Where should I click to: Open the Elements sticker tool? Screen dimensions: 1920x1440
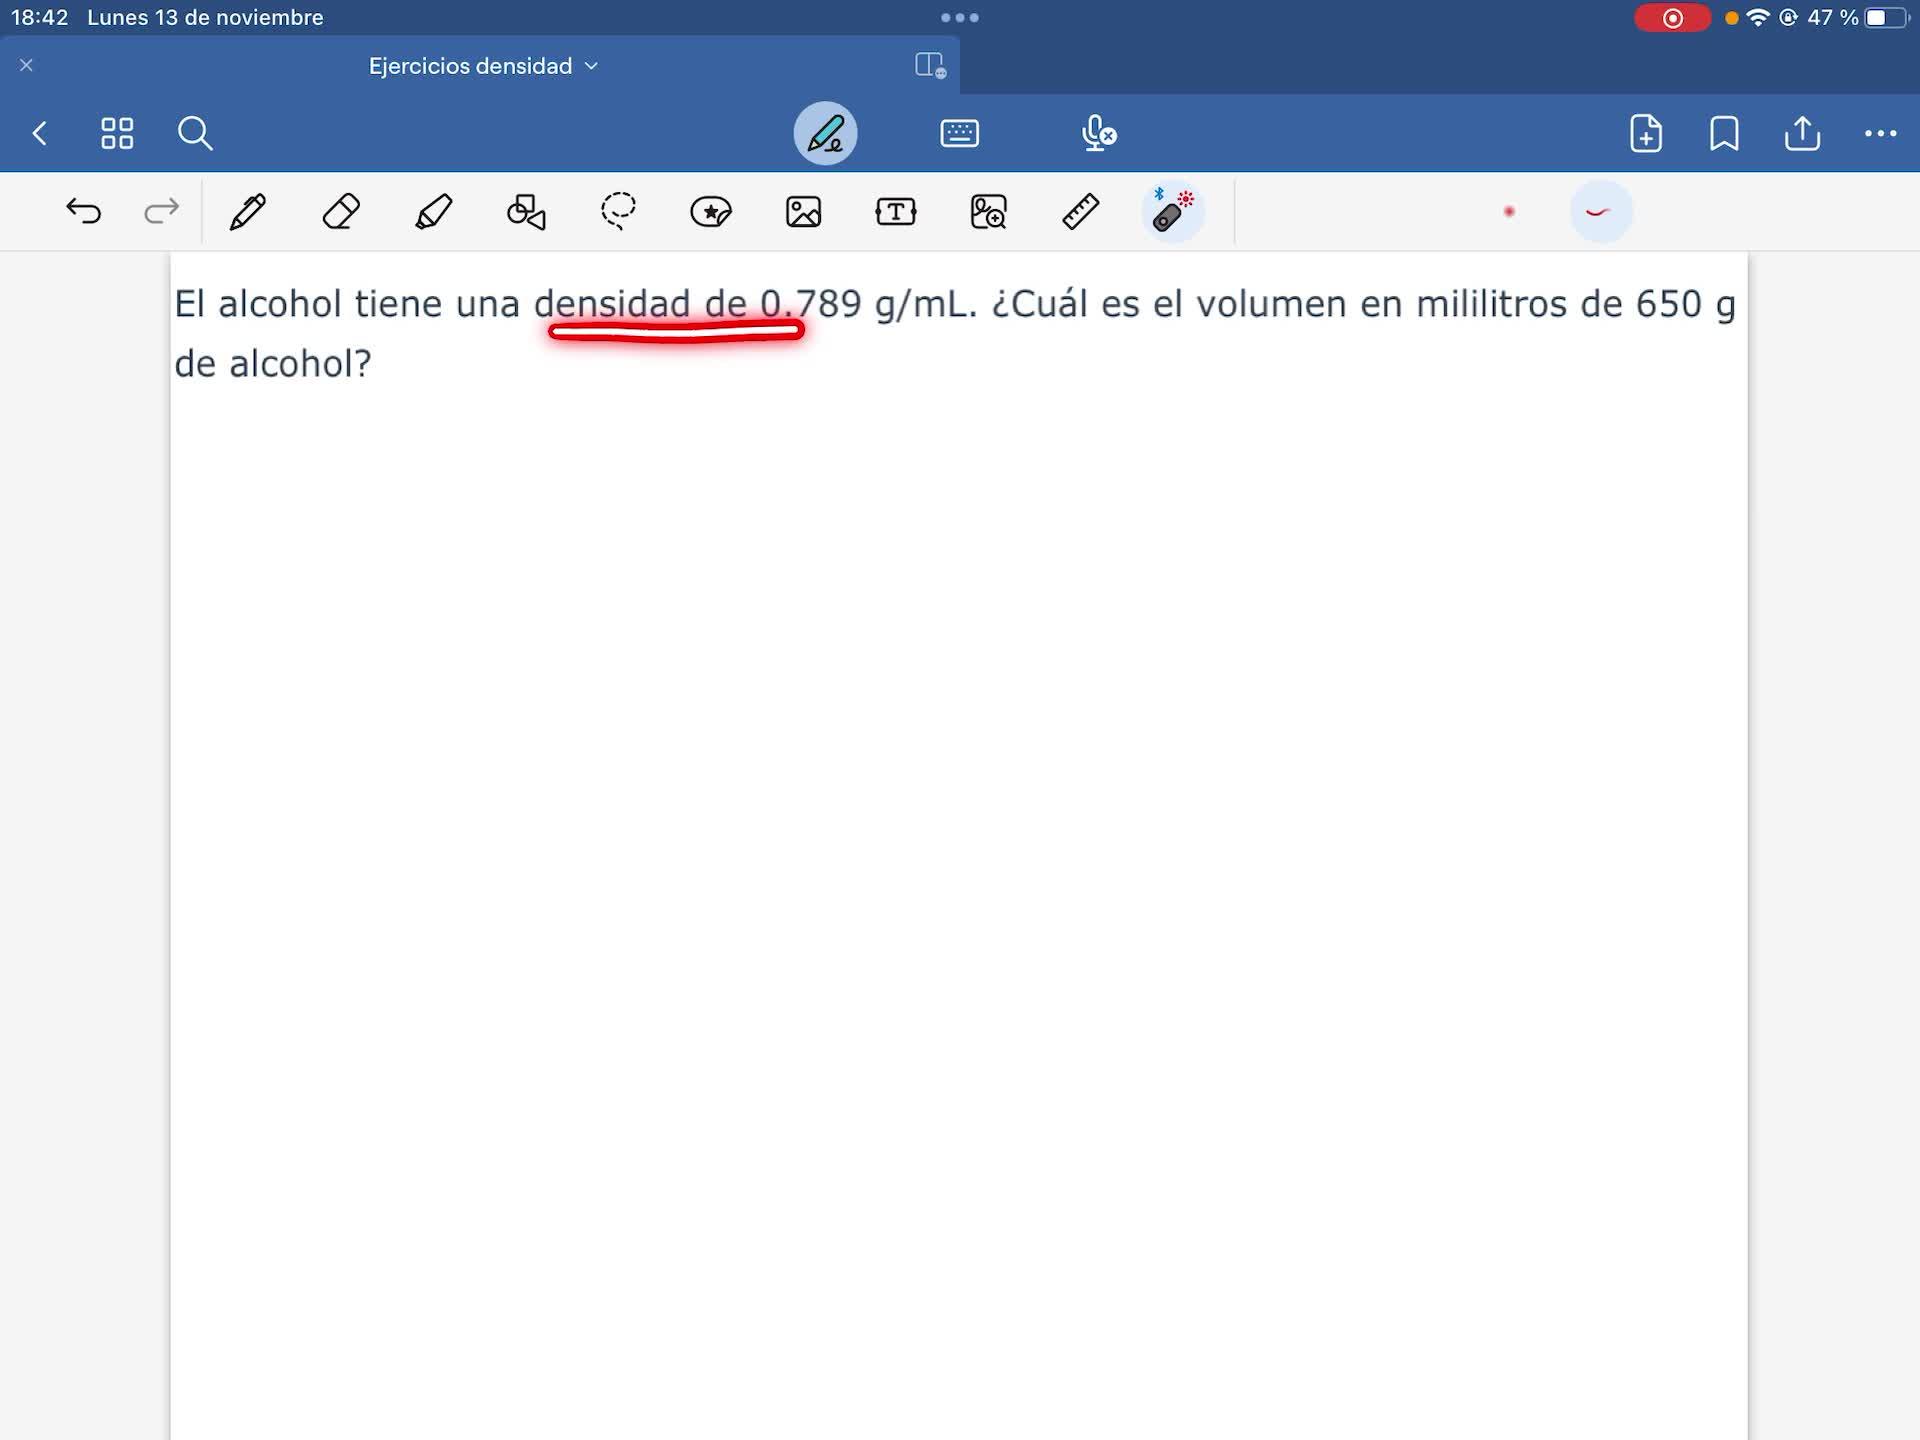pos(711,212)
